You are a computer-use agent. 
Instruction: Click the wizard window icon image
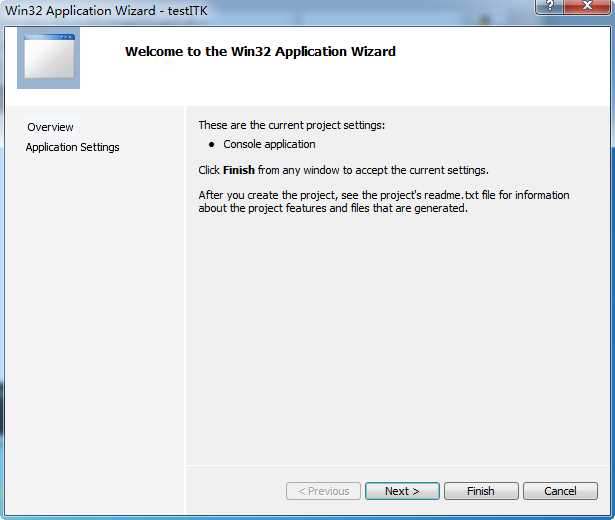[x=49, y=58]
